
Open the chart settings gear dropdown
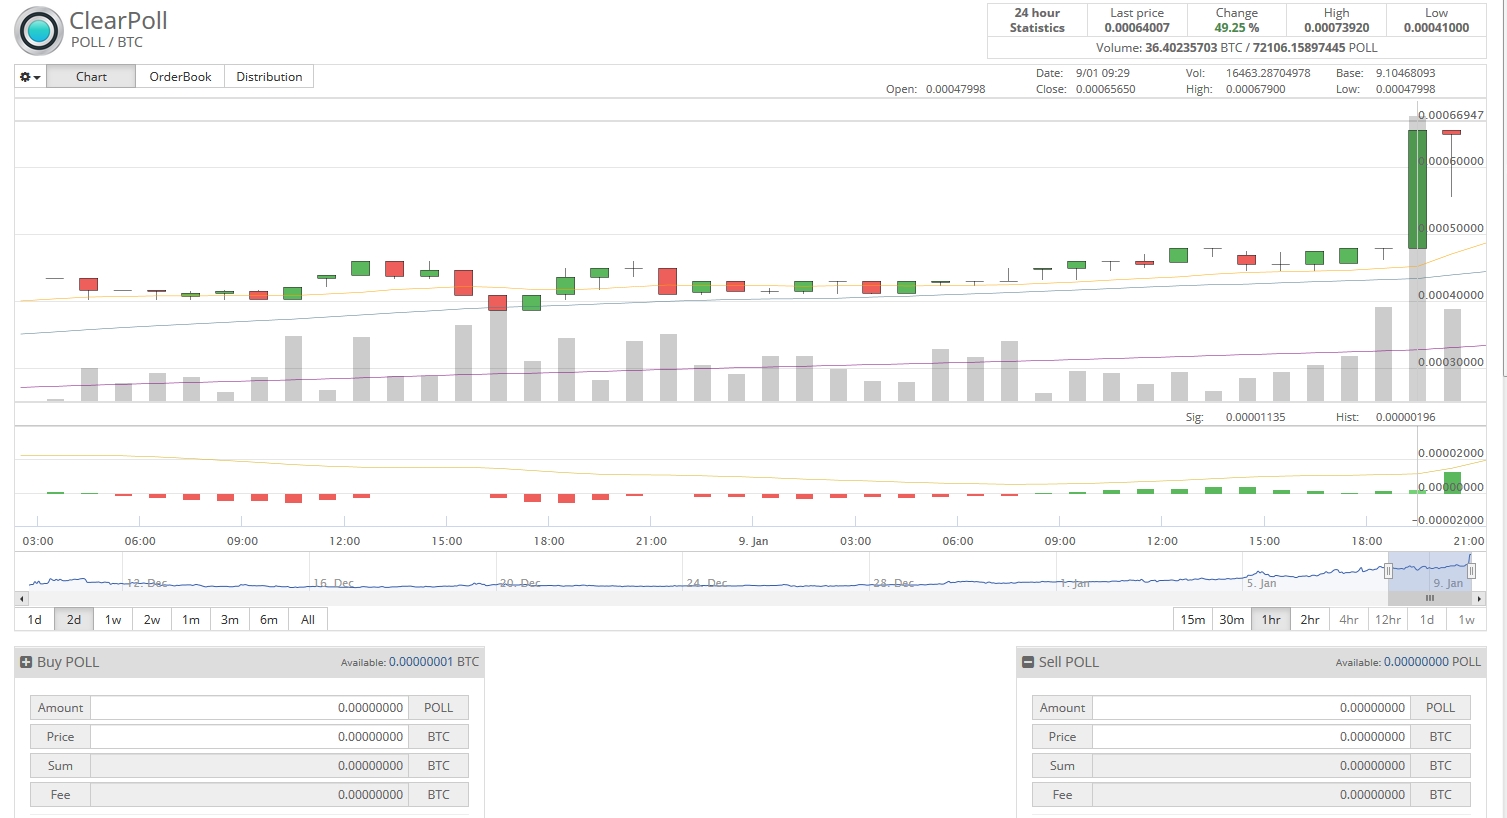click(31, 77)
